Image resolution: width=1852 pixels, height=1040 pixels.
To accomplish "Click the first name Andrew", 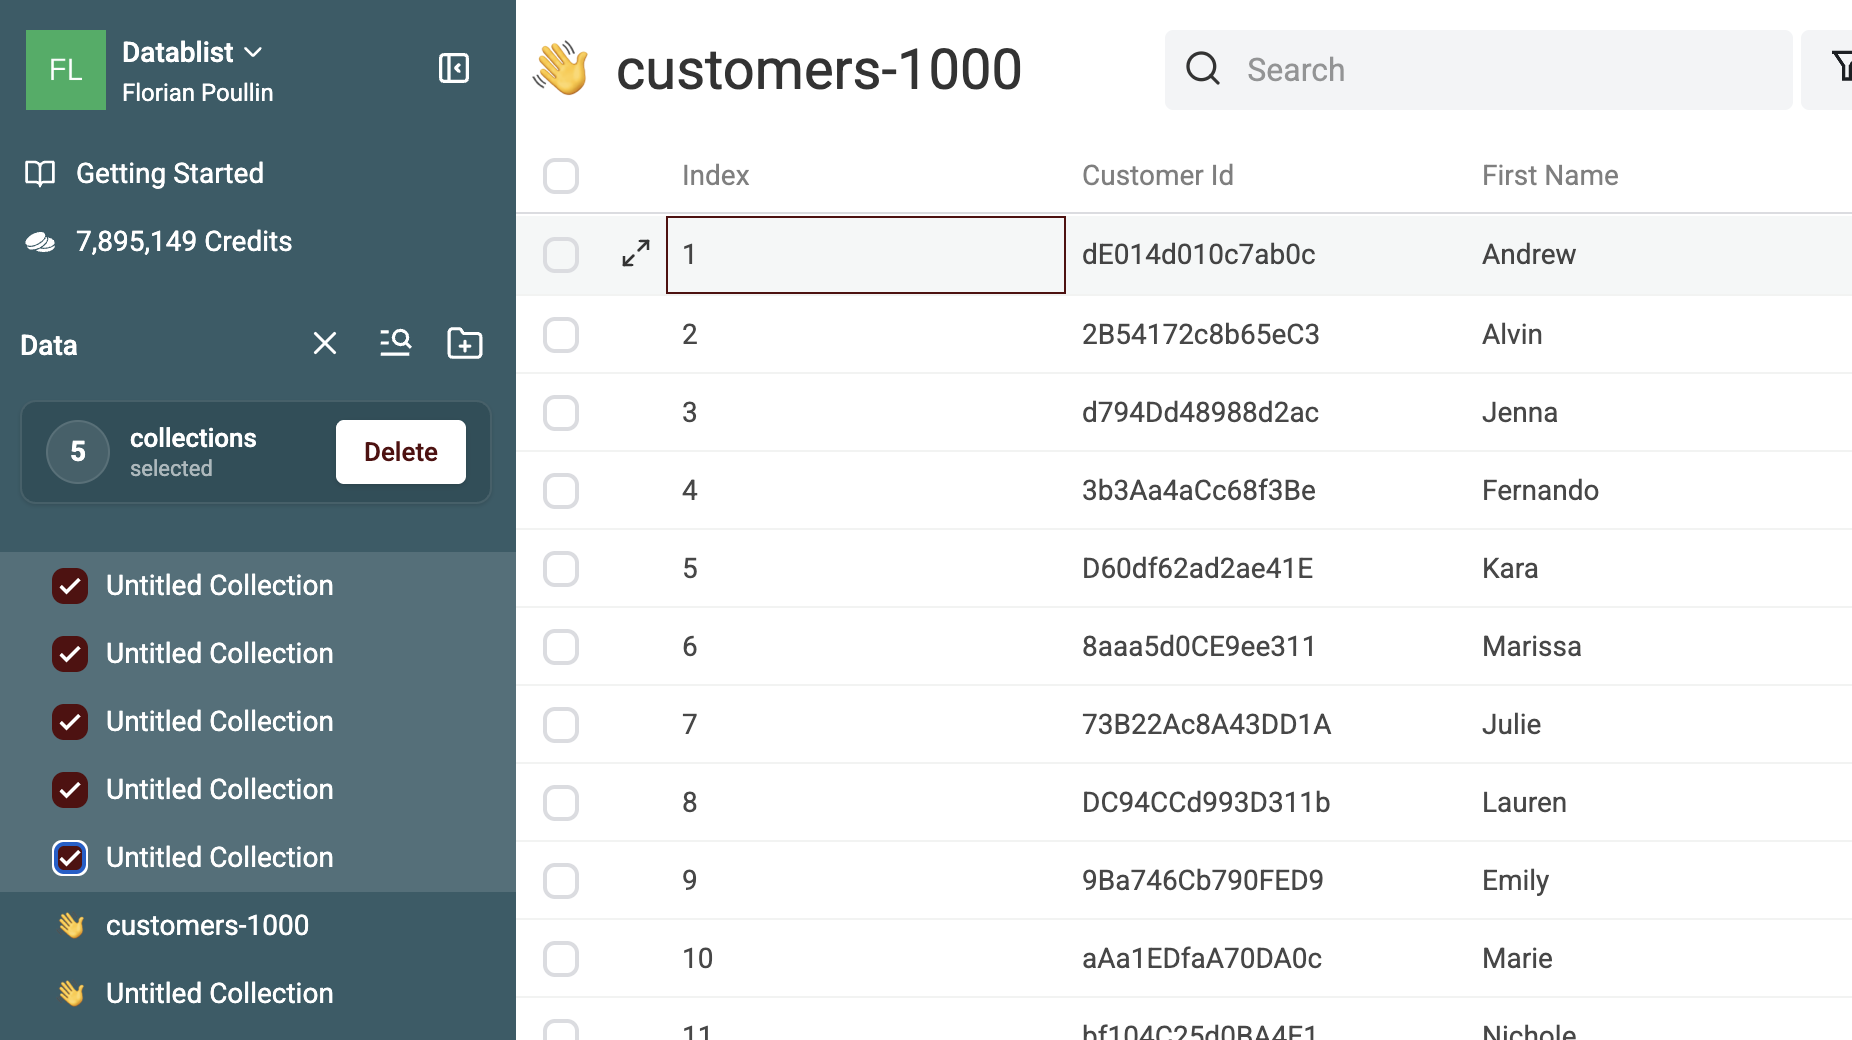I will point(1529,255).
